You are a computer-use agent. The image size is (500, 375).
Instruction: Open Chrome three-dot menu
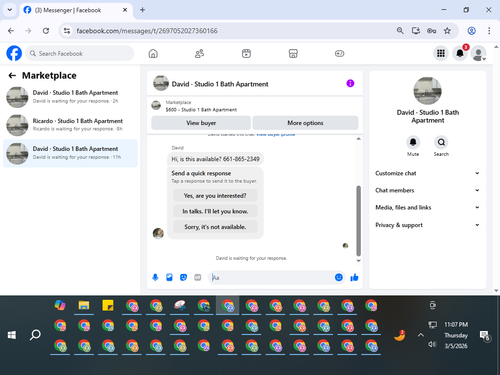point(489,31)
